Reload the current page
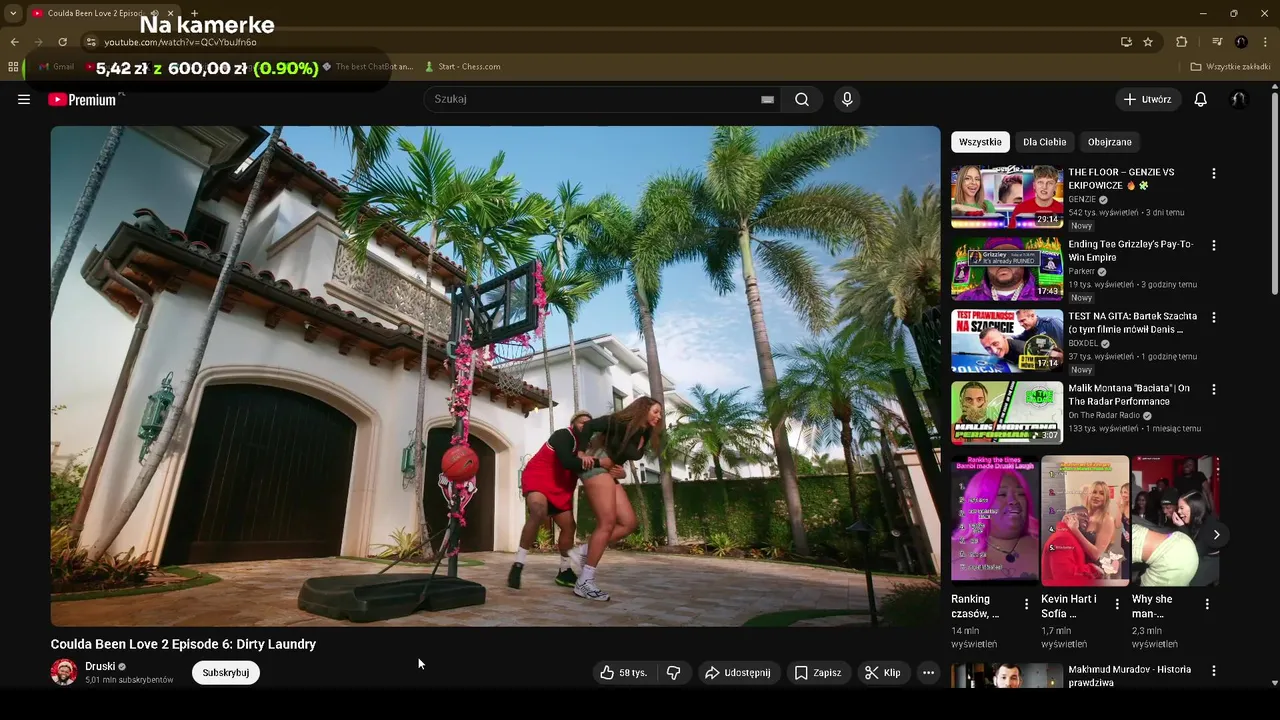Screen dimensions: 1280x720 (x=62, y=42)
